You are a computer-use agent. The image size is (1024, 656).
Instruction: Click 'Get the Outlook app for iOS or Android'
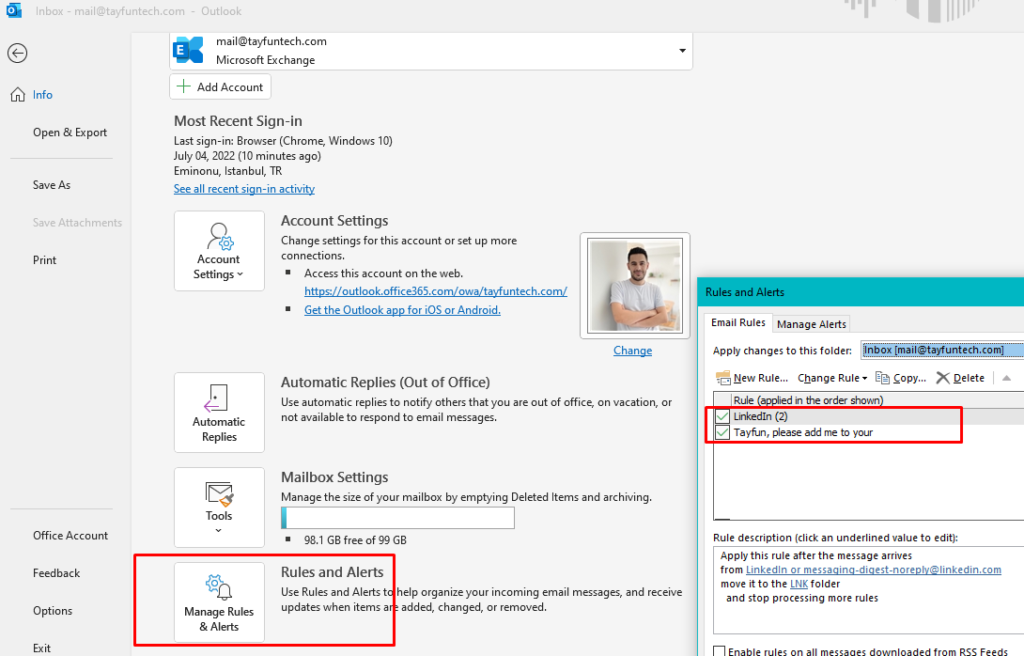click(402, 310)
